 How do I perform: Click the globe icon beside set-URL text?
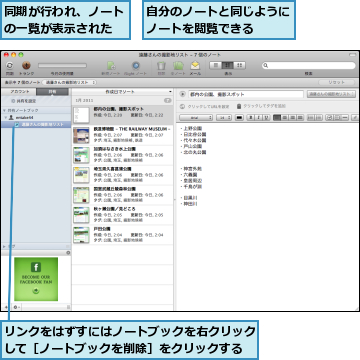pyautogui.click(x=182, y=107)
